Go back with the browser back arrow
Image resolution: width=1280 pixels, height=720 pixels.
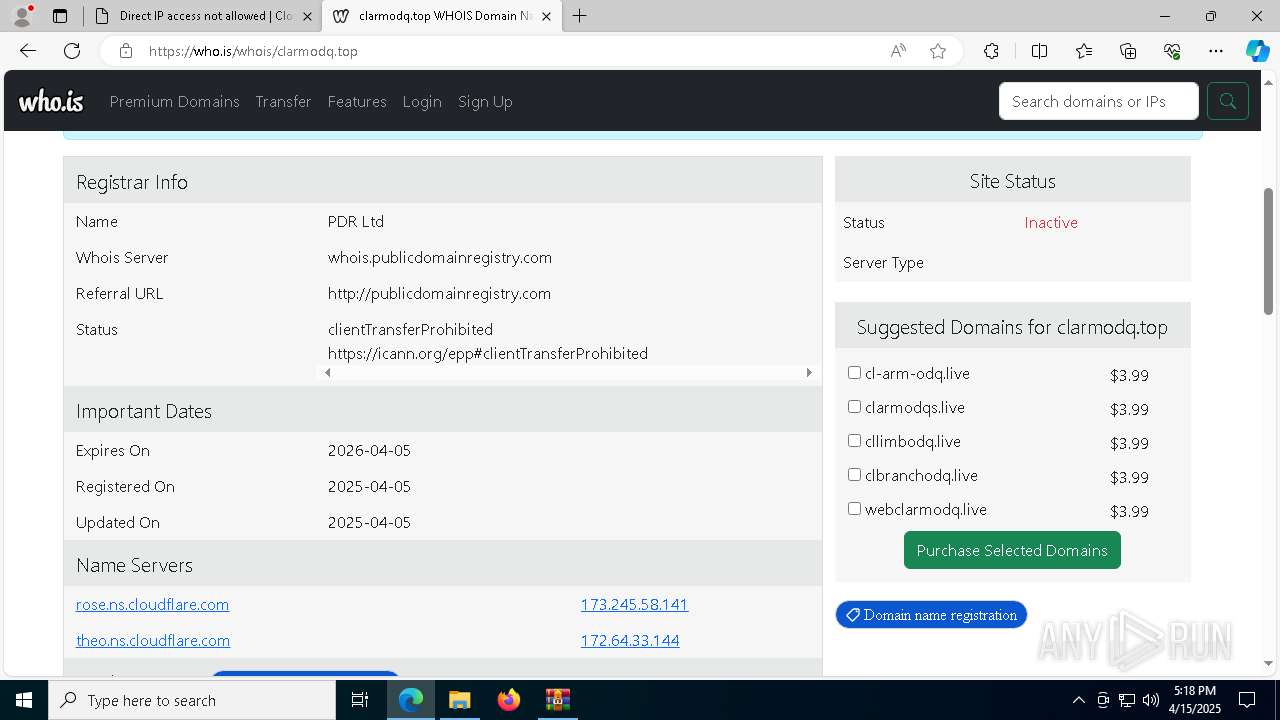(28, 51)
